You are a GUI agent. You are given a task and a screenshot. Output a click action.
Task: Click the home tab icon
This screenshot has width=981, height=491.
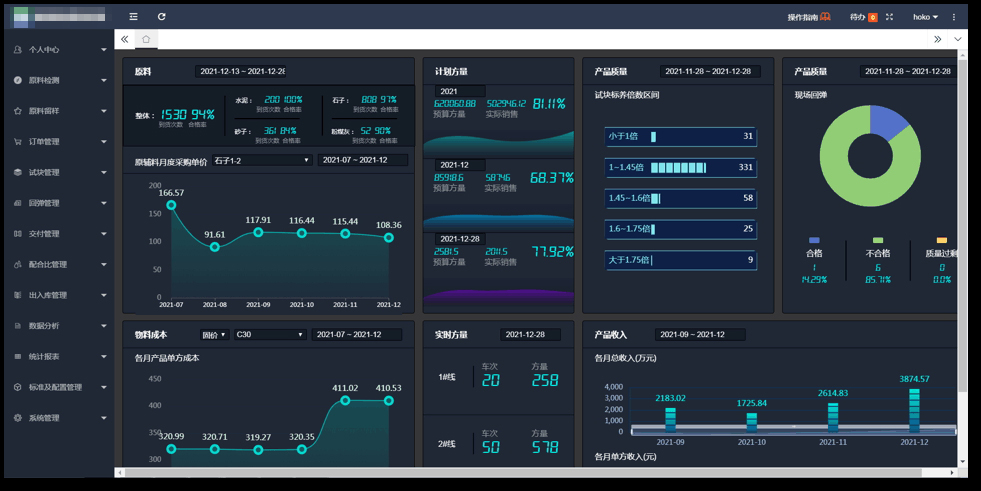click(x=145, y=39)
